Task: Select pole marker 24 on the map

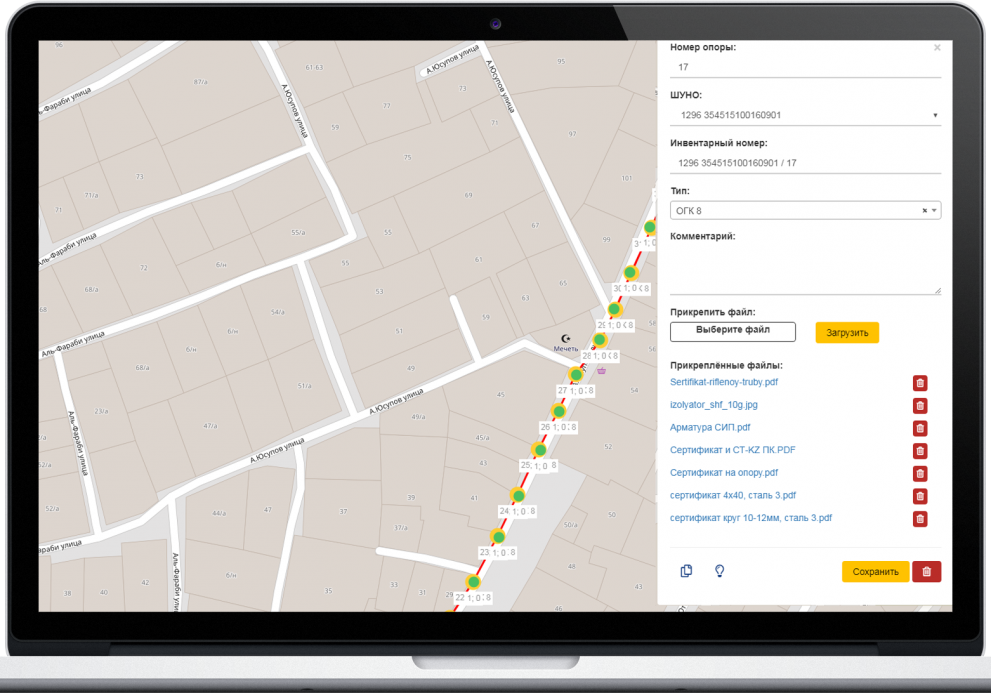Action: (518, 495)
